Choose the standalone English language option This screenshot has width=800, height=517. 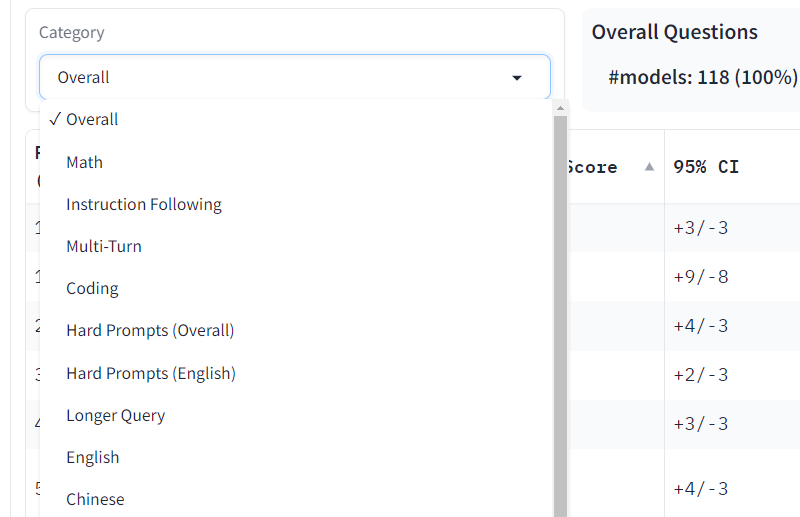point(93,457)
